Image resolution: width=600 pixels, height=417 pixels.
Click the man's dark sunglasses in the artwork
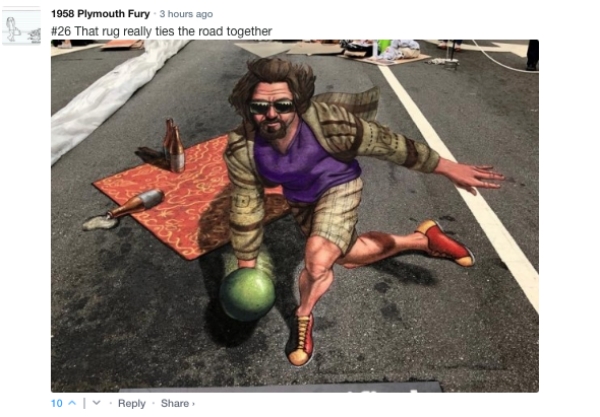tap(272, 106)
